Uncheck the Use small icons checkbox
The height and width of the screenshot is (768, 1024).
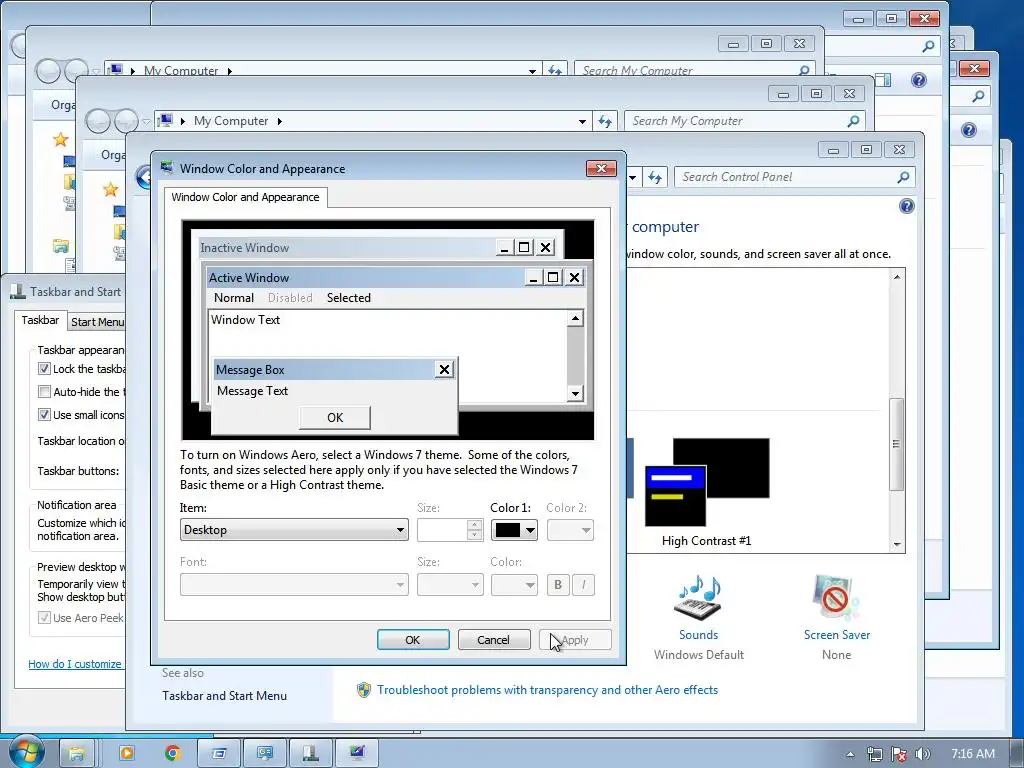point(44,415)
